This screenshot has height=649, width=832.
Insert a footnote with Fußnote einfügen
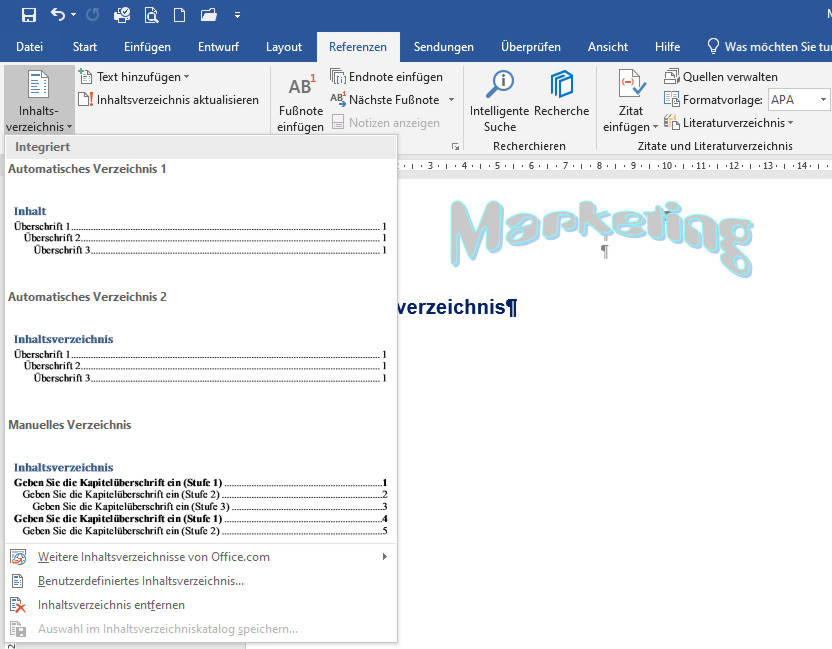(300, 103)
